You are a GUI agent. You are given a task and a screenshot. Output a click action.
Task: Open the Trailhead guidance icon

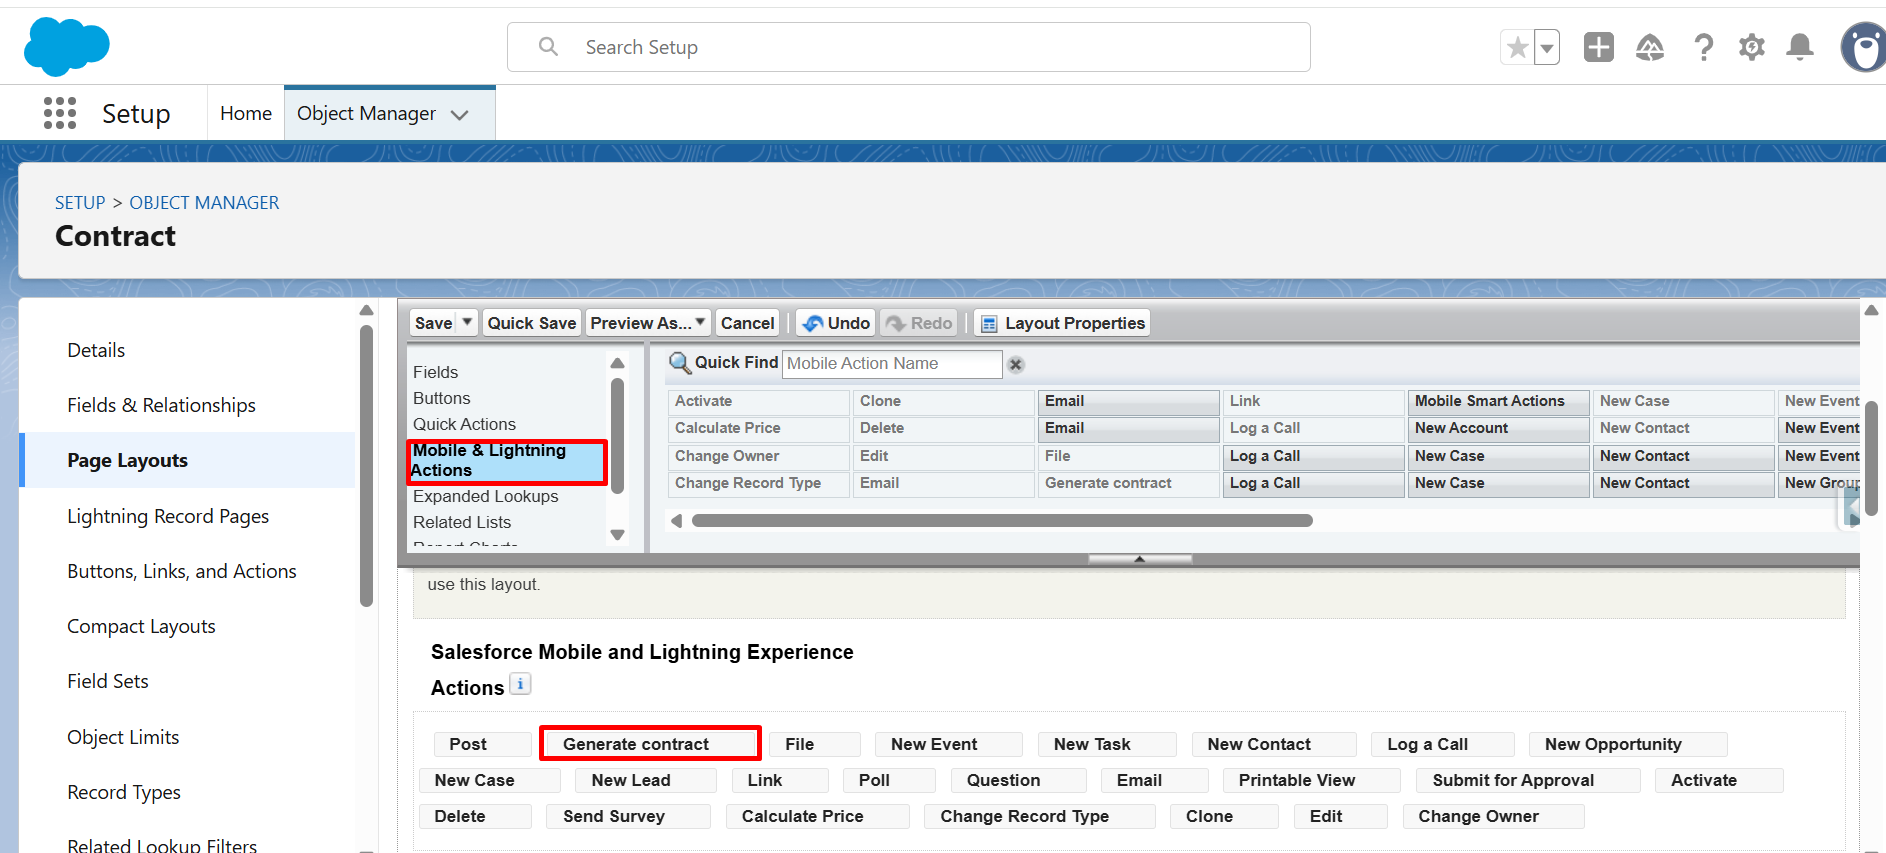(x=1649, y=47)
